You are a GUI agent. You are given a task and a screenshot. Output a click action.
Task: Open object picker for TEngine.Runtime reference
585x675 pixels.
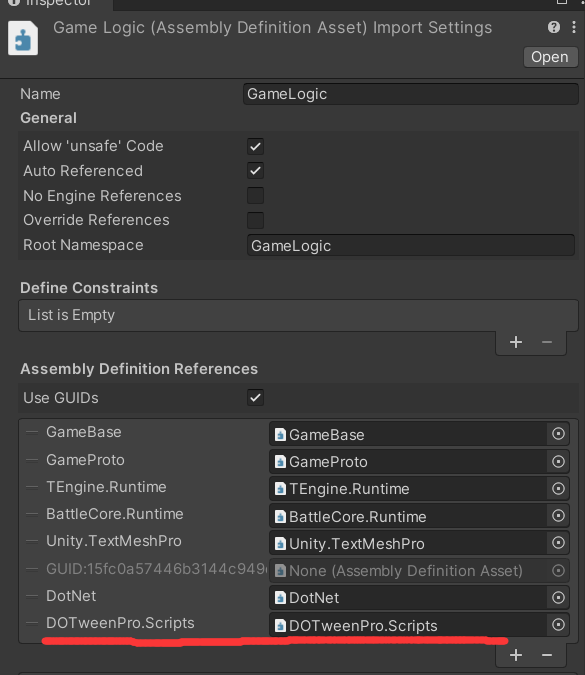point(558,489)
